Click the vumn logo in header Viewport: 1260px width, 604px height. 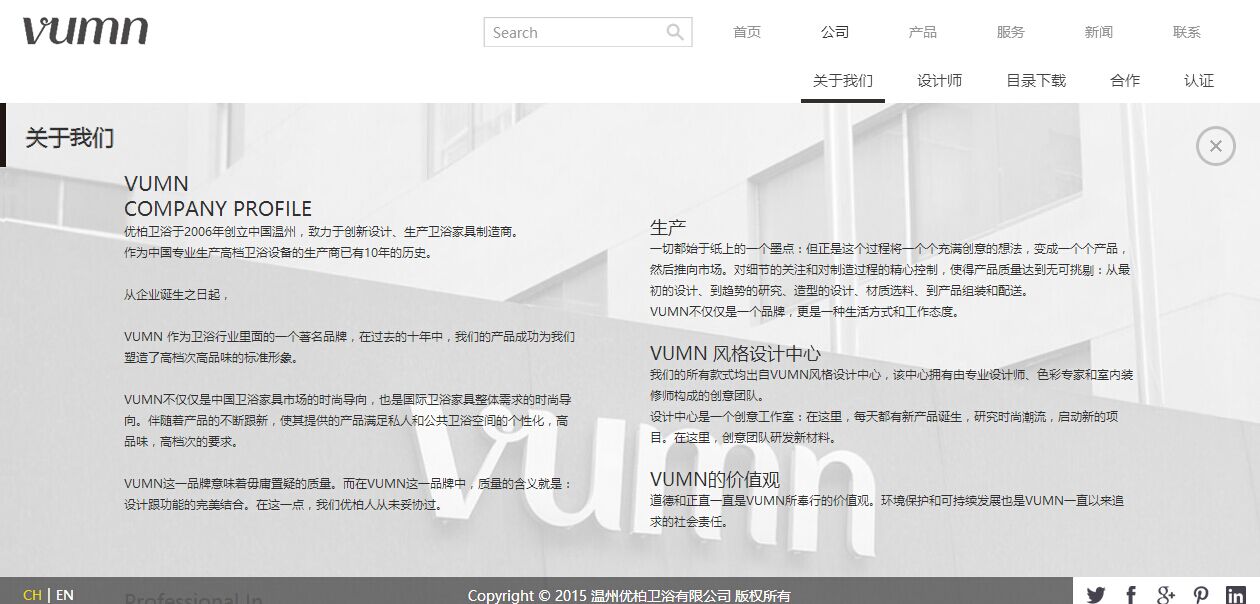(x=85, y=30)
